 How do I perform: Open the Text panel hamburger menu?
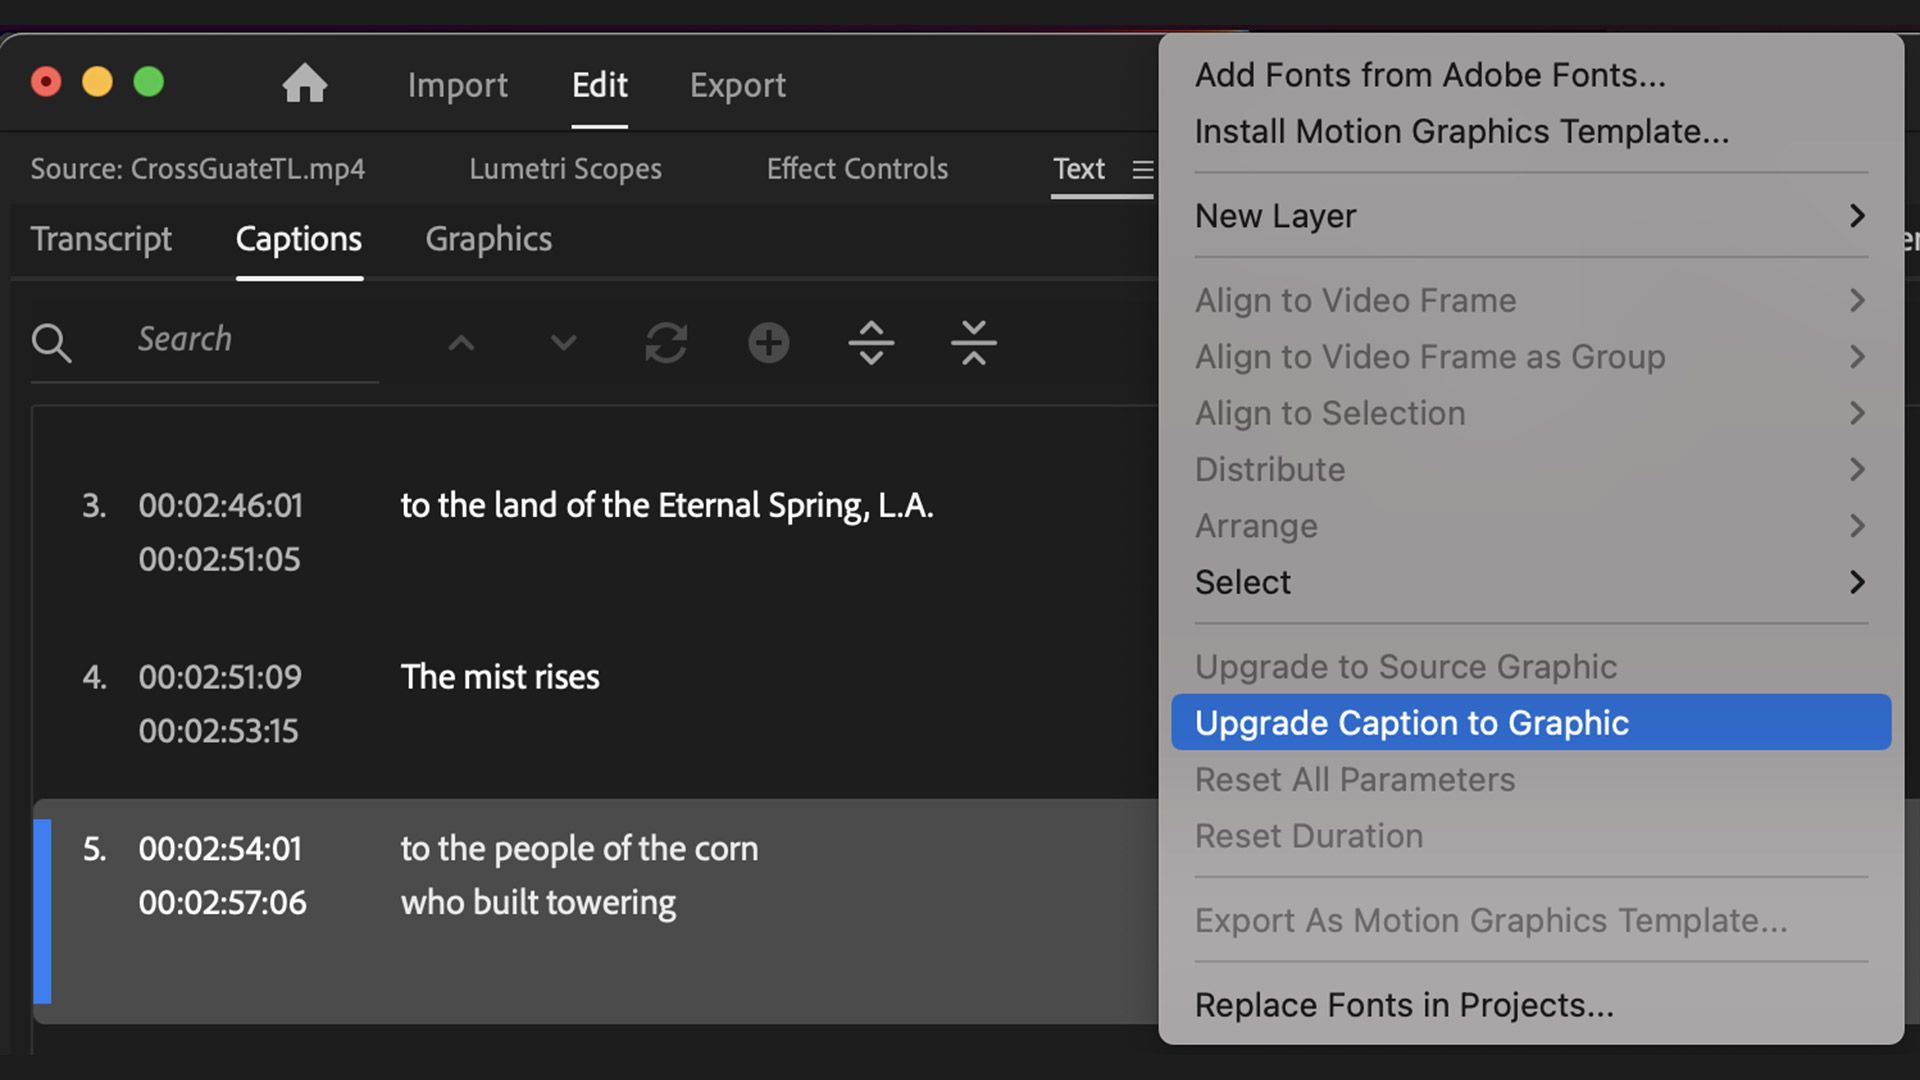pyautogui.click(x=1142, y=169)
